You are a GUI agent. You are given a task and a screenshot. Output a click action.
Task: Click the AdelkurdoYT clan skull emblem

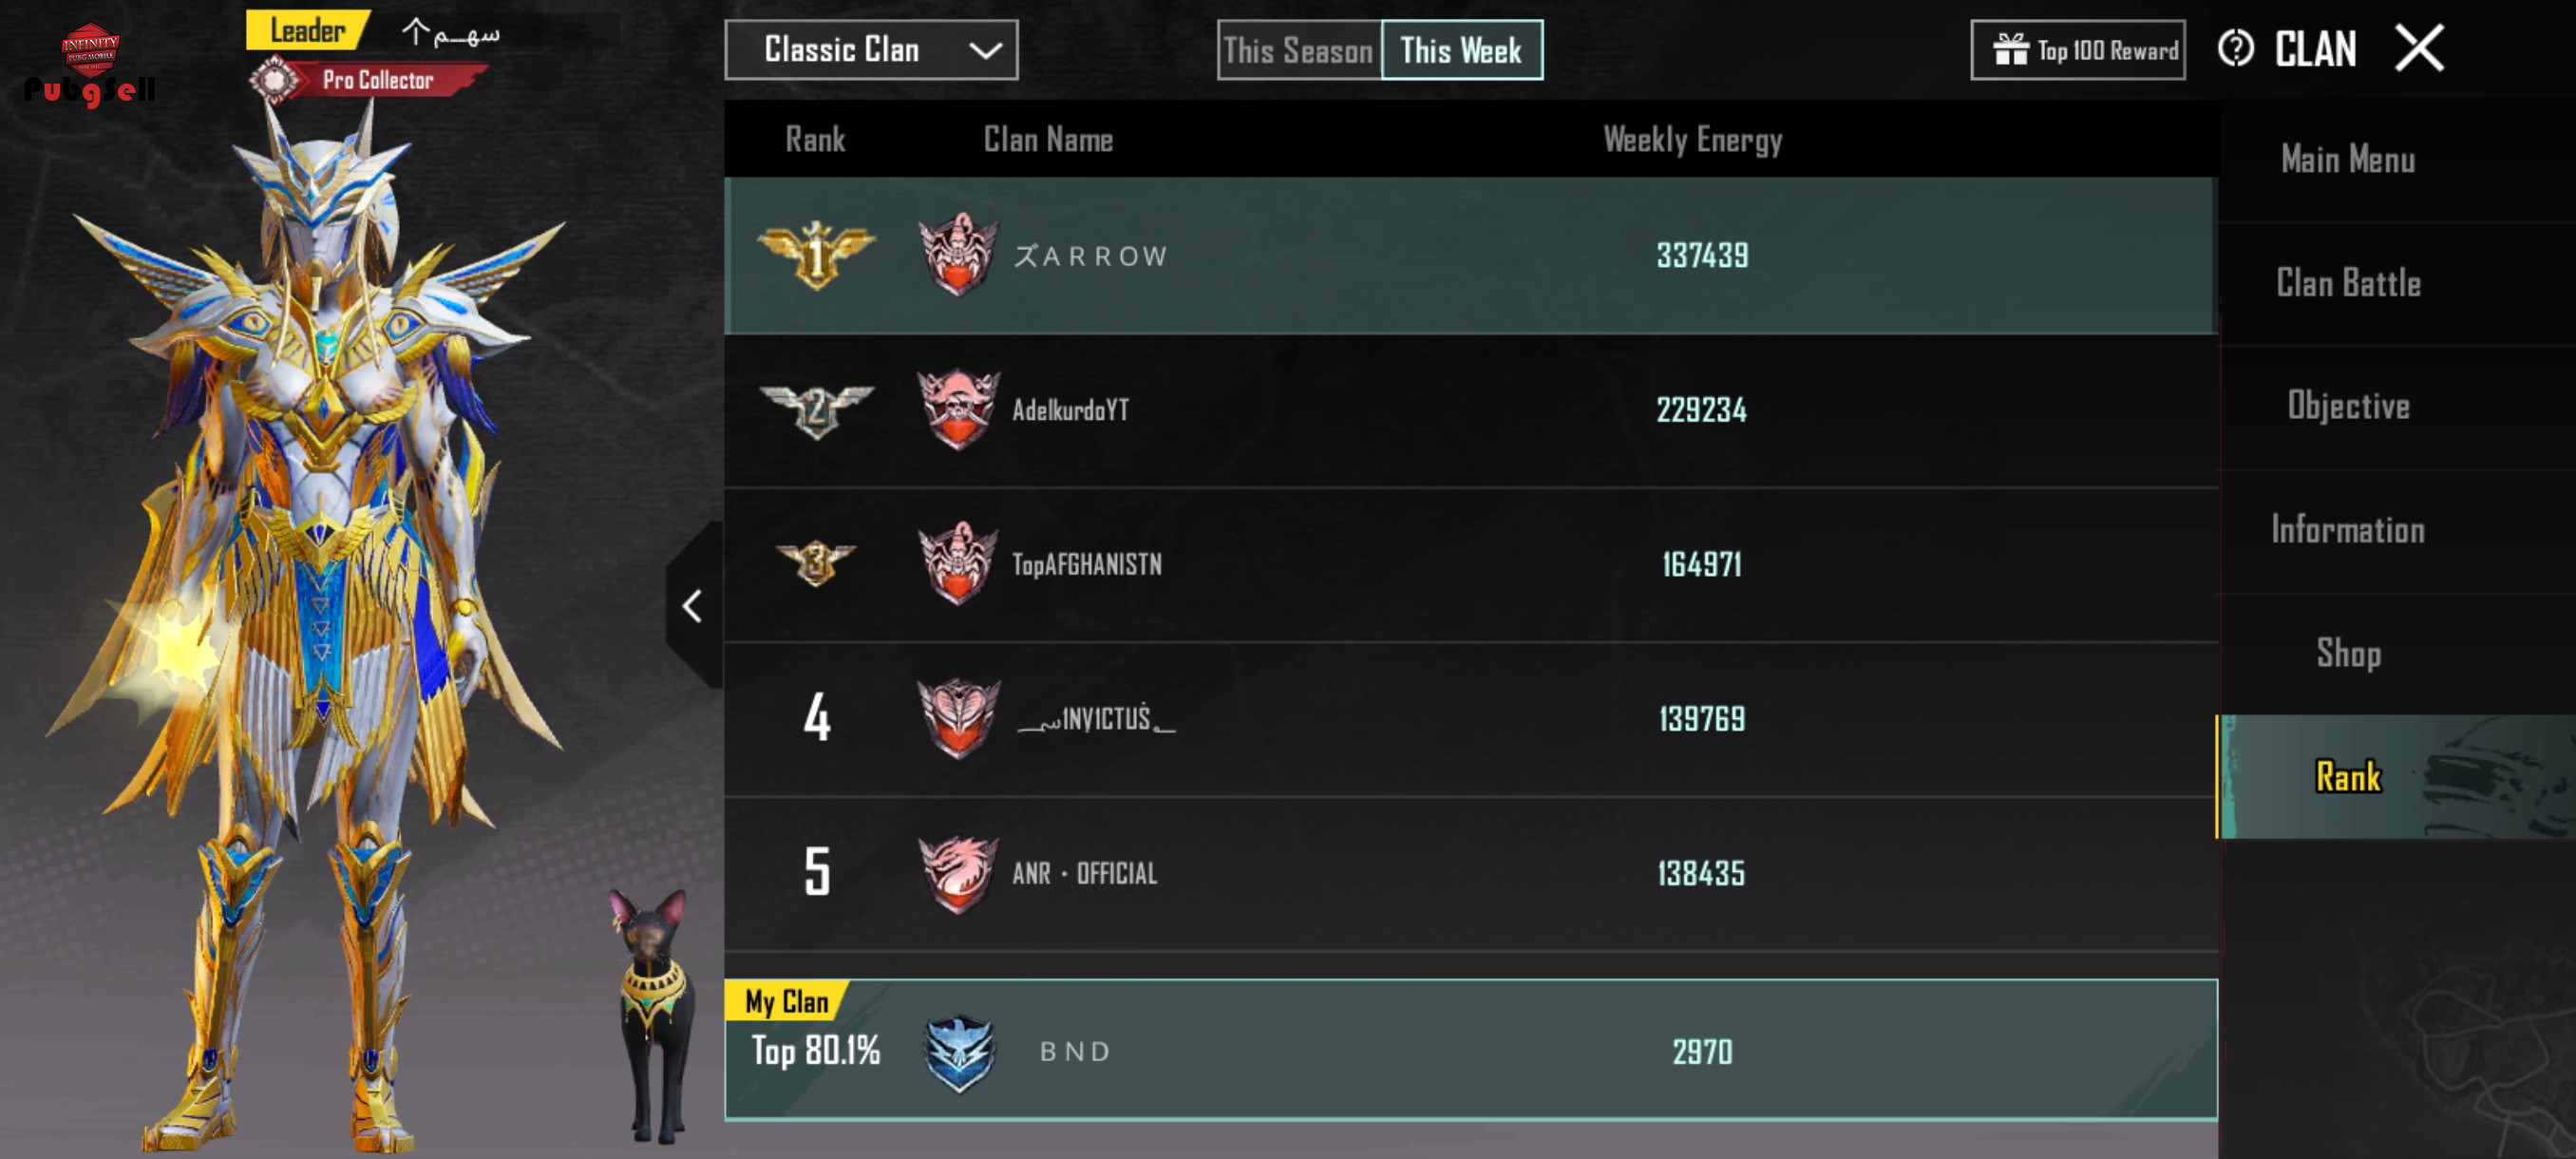pyautogui.click(x=957, y=408)
